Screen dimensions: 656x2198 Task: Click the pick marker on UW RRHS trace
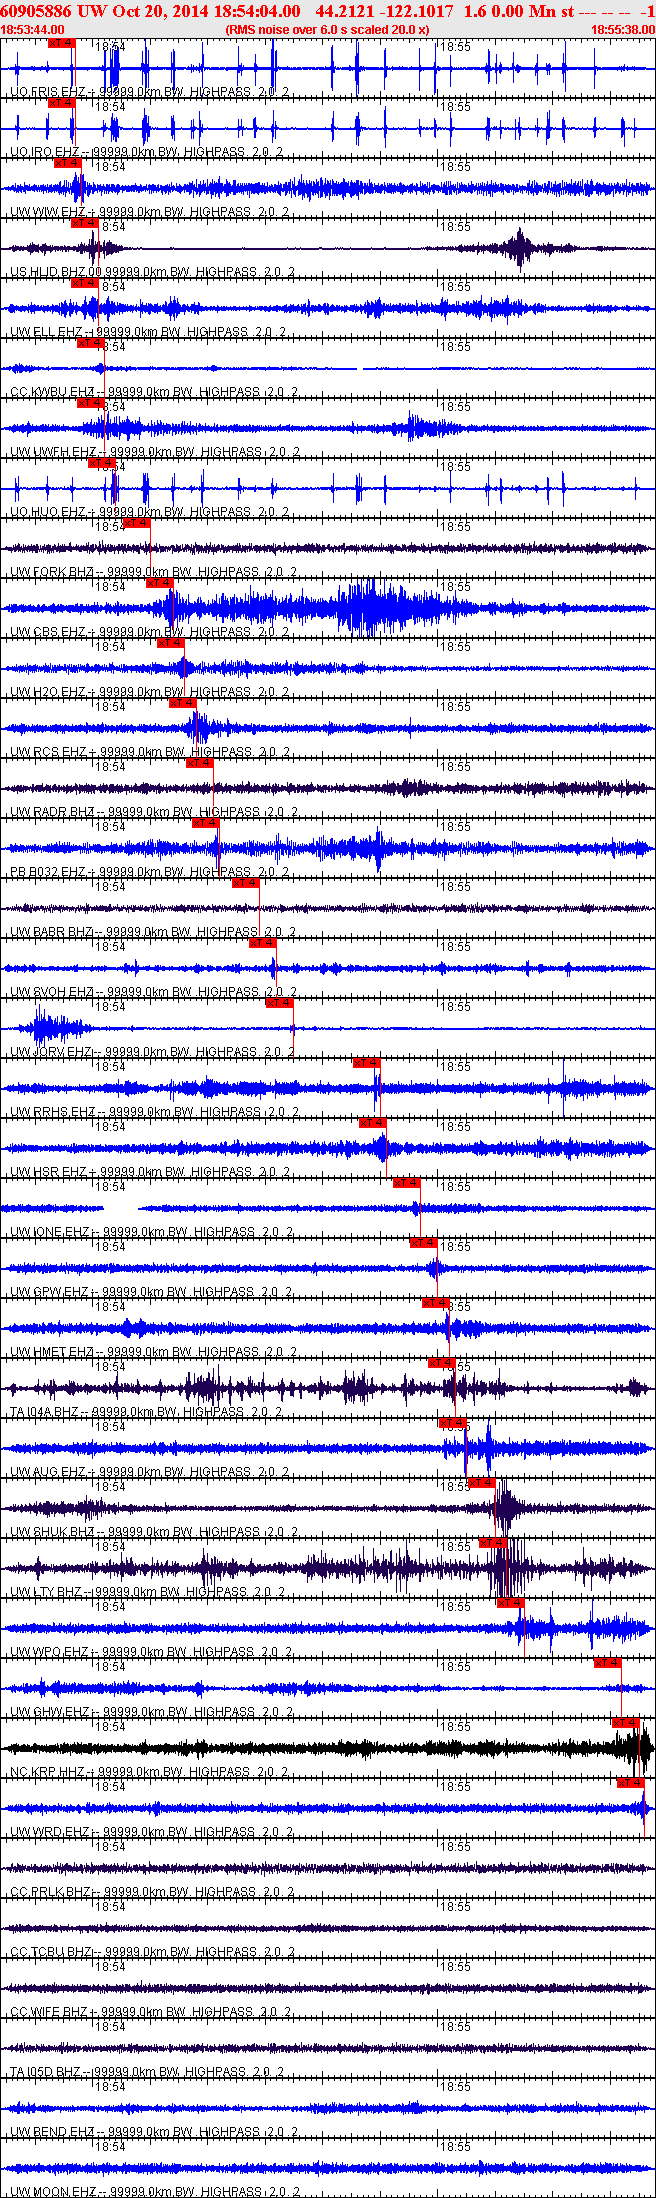(367, 1063)
